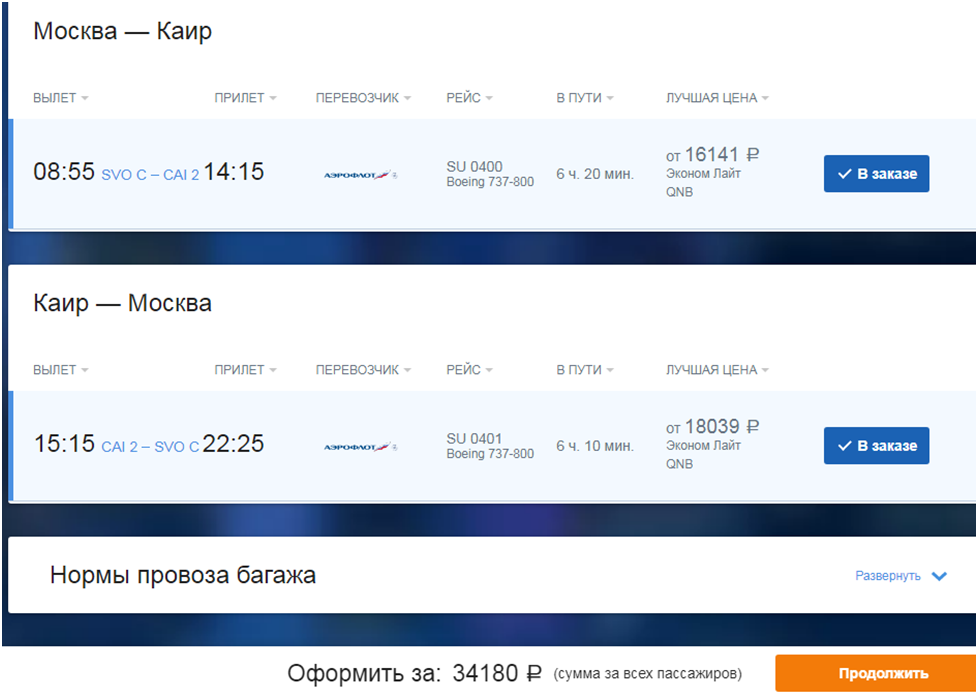
Task: Expand Нормы провоза багажа via Развернуть
Action: 888,576
